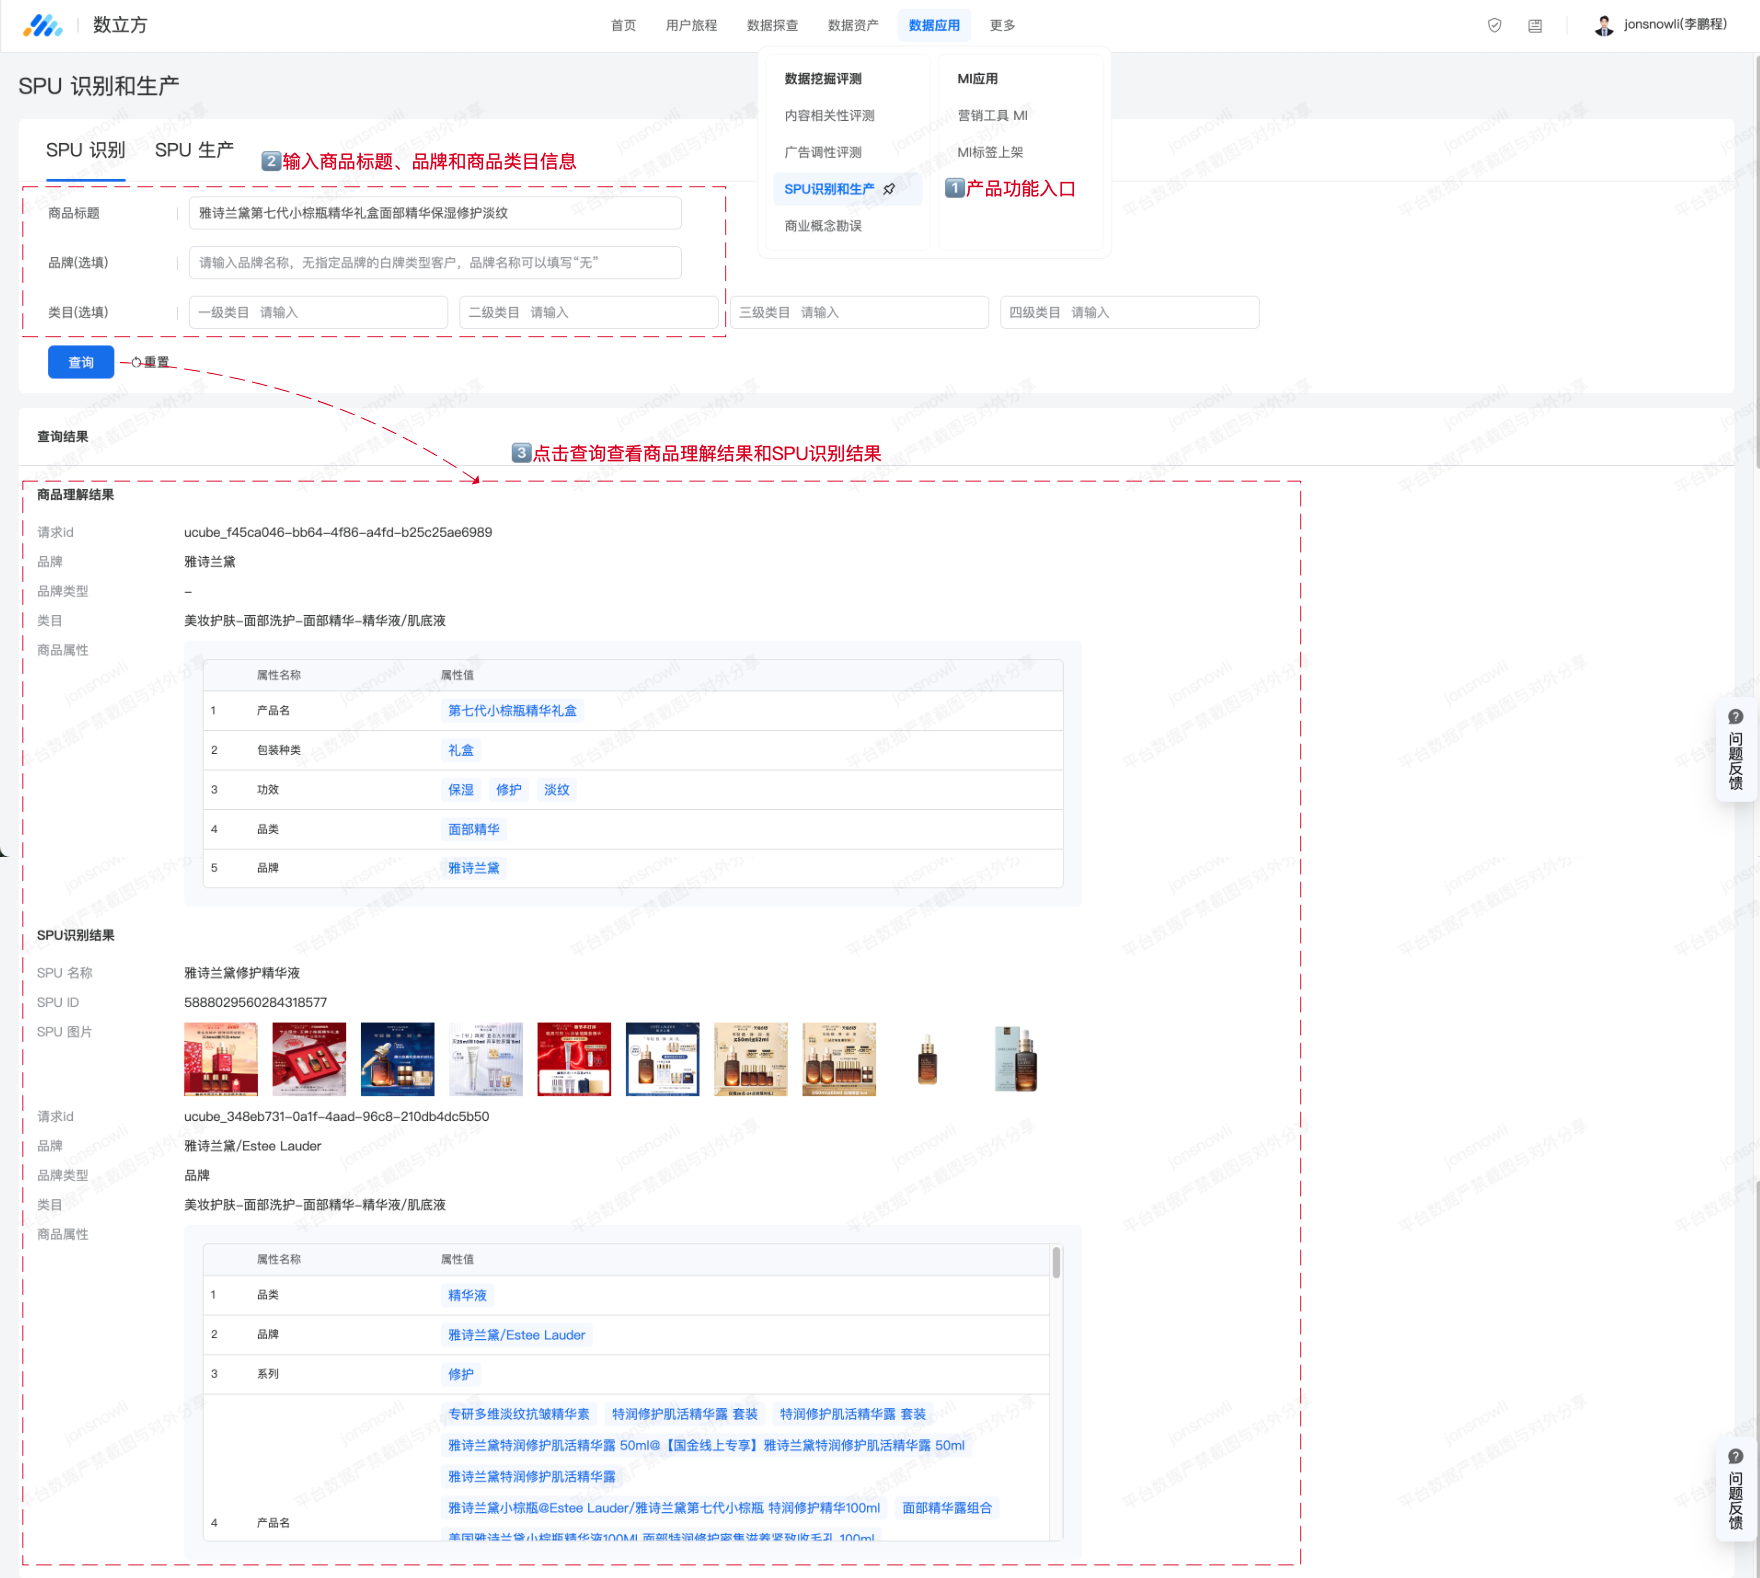This screenshot has height=1578, width=1760.
Task: Open the sixth SPU thumbnail with navy border
Action: pos(663,1059)
